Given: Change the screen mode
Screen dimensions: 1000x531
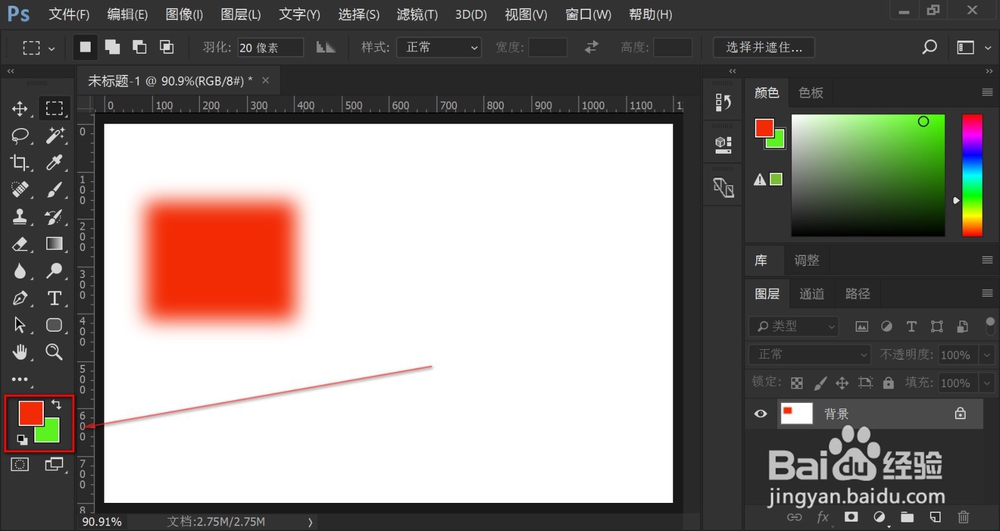Looking at the screenshot, I should (54, 465).
